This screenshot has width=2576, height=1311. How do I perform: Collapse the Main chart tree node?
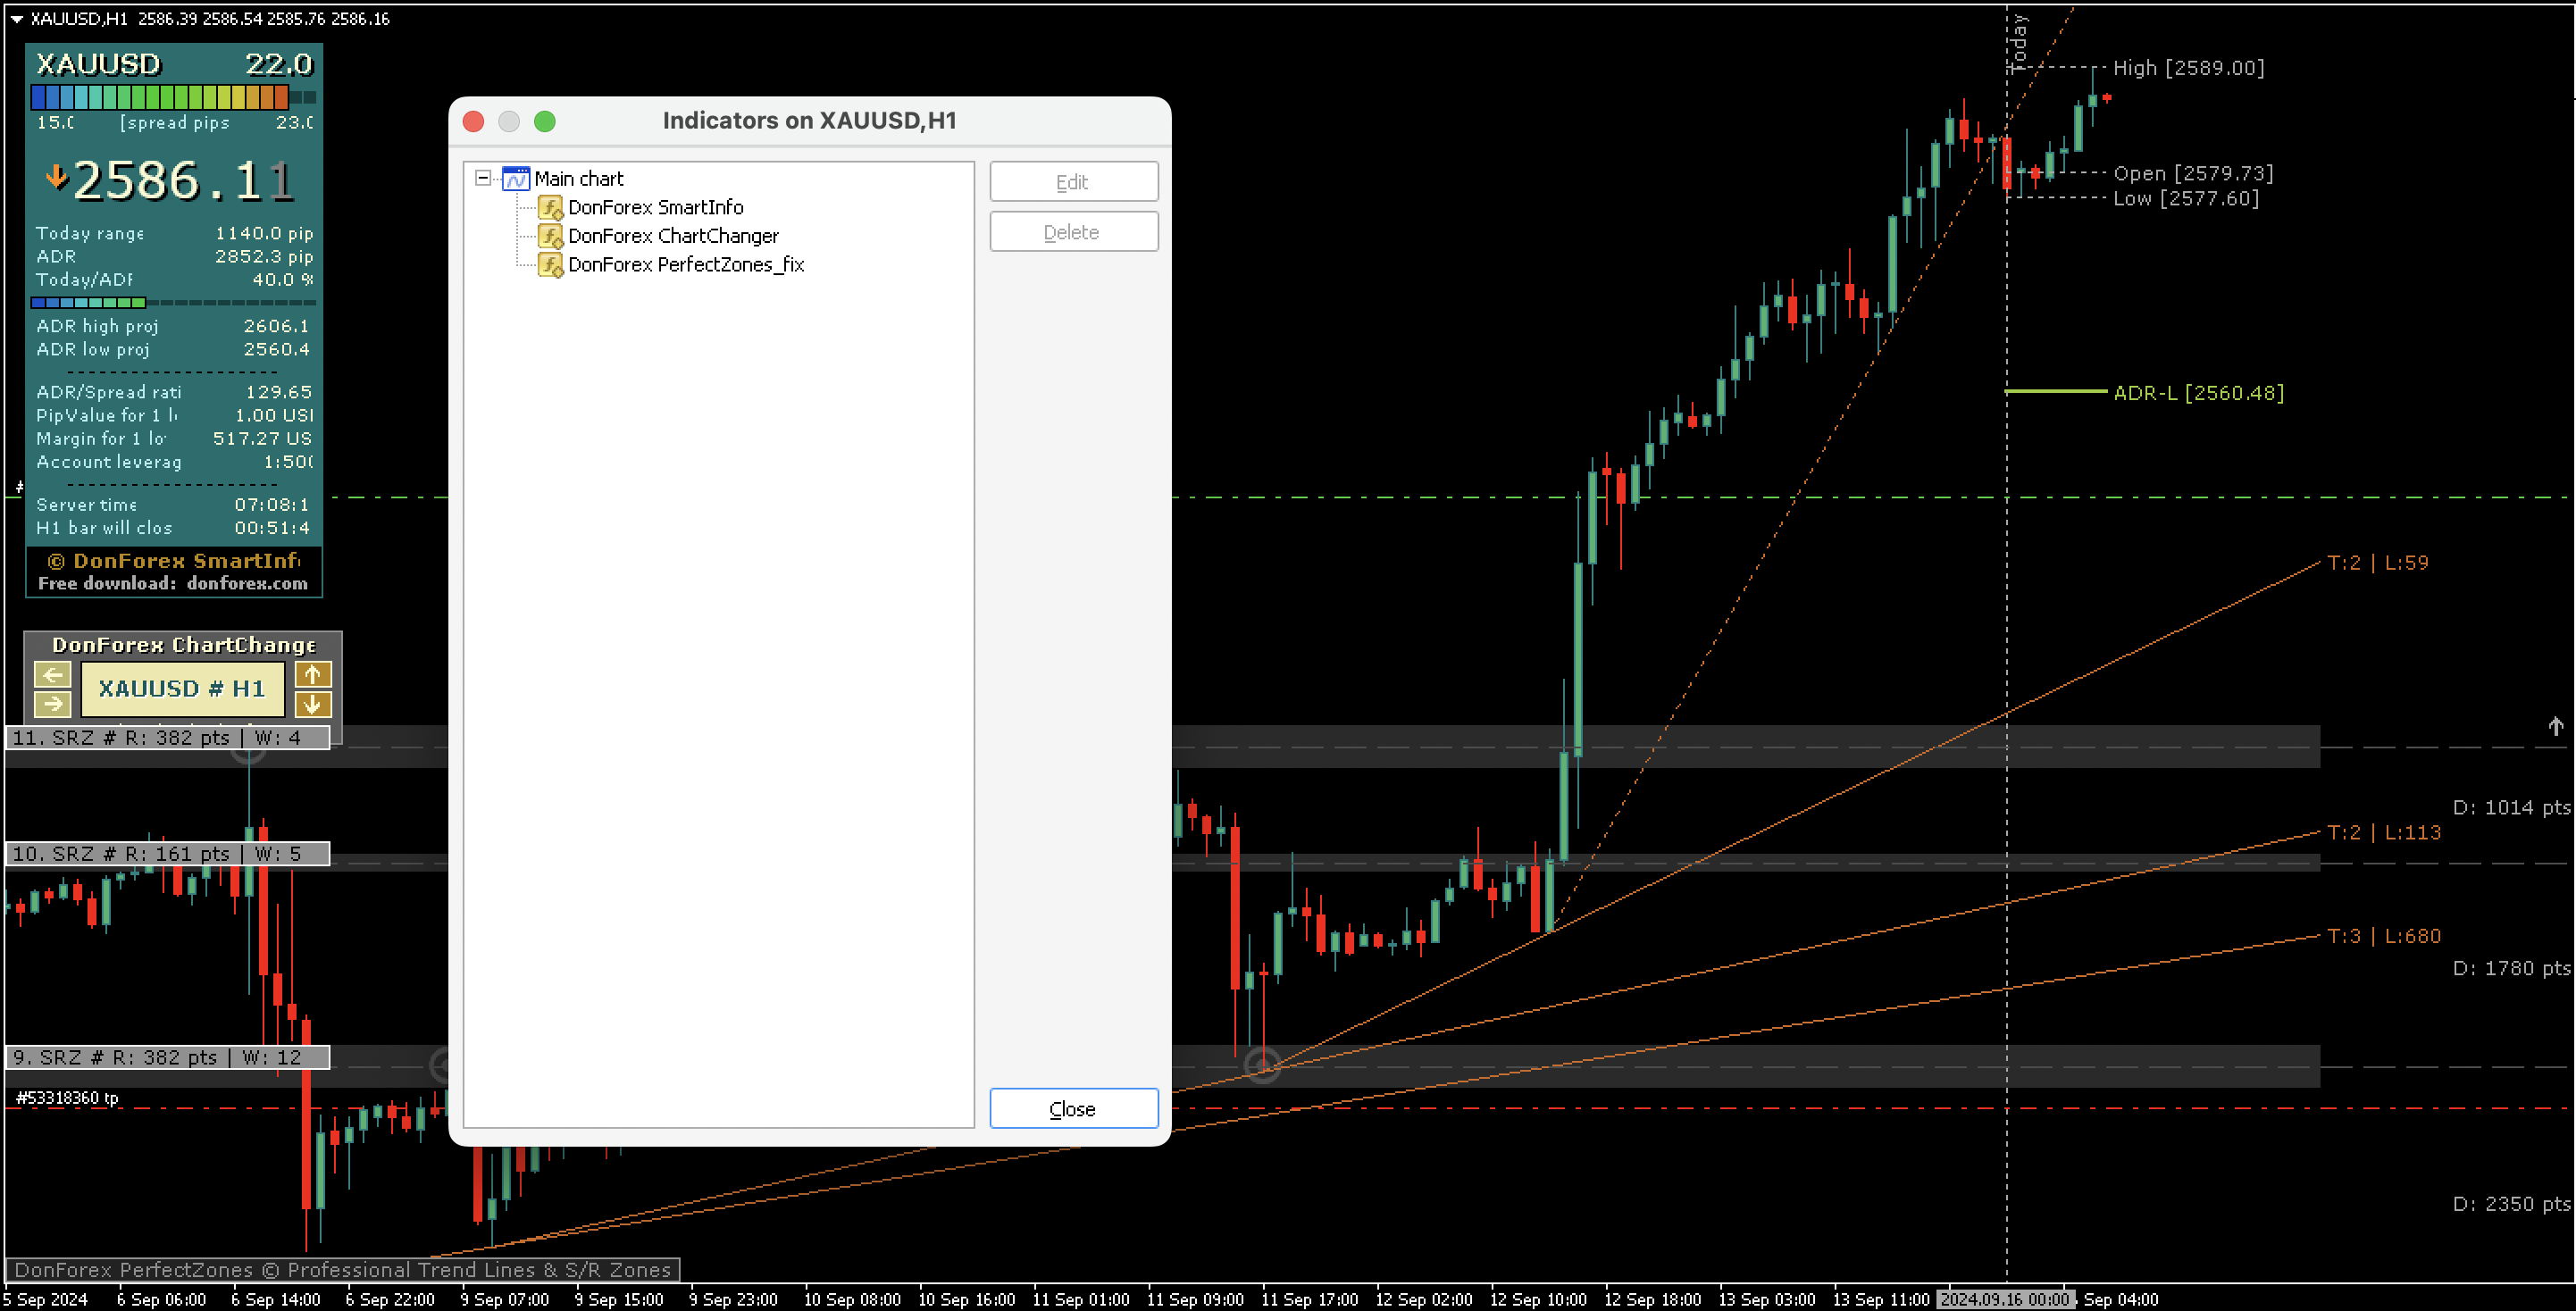tap(483, 178)
